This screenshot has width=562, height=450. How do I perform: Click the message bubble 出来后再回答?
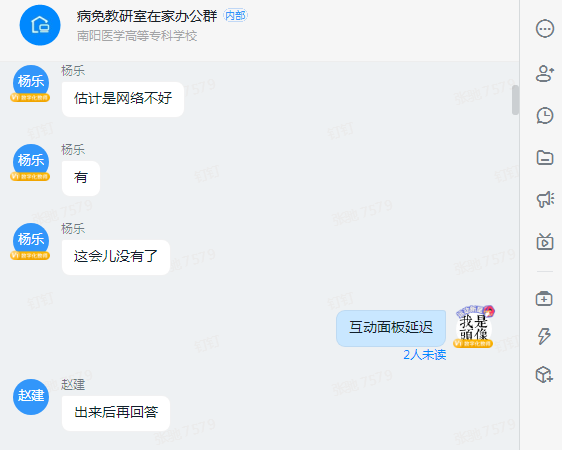116,413
